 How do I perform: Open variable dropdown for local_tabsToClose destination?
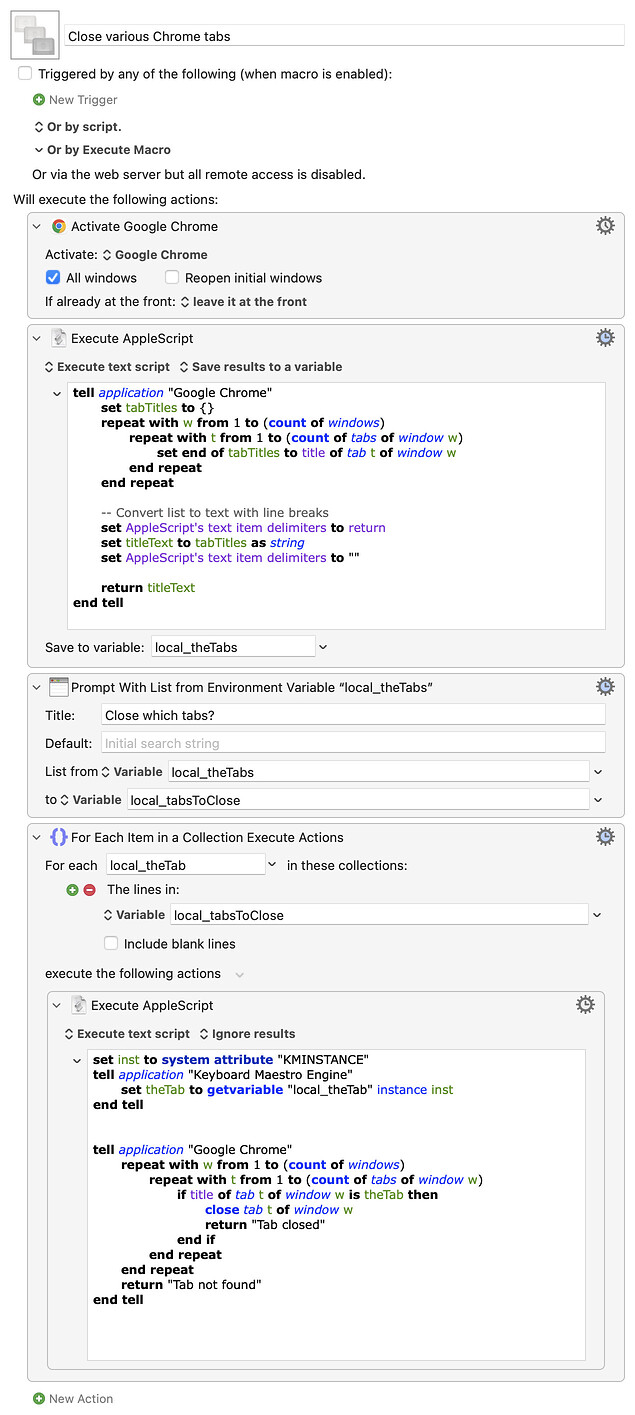[x=598, y=800]
